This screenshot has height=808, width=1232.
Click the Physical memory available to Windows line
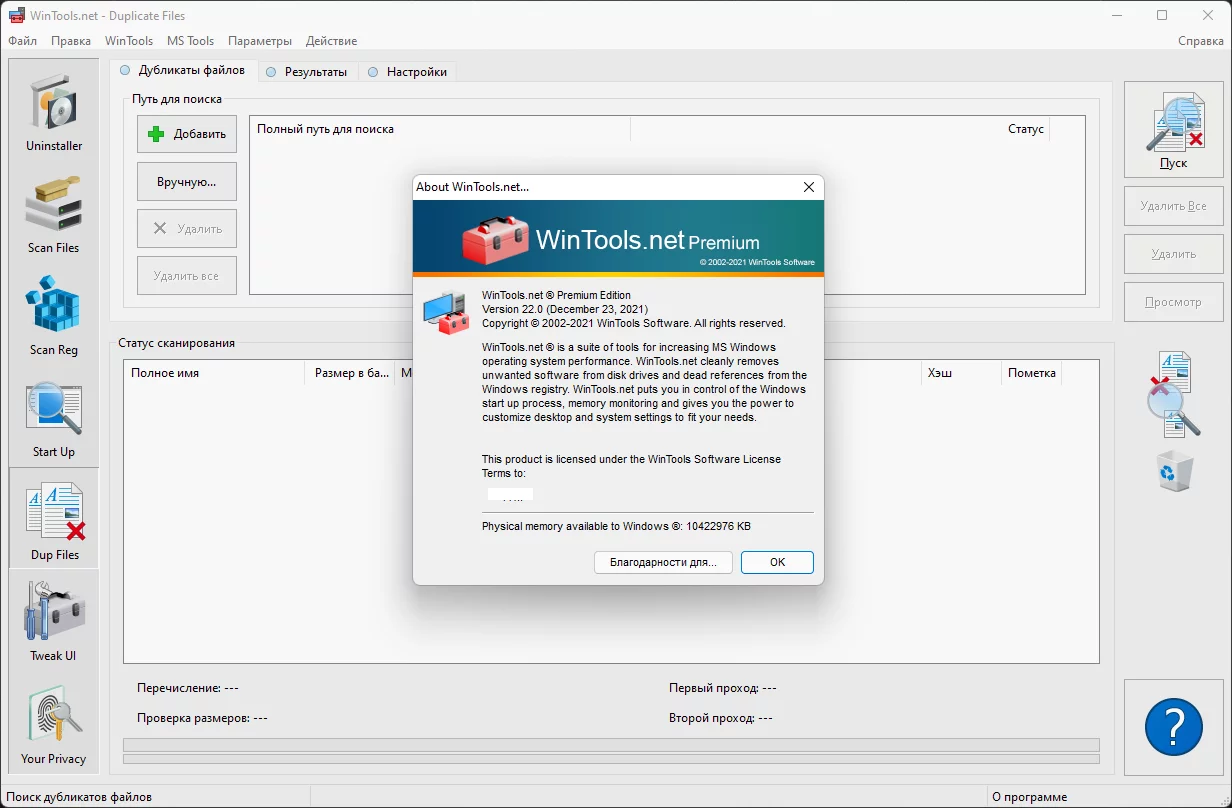click(x=616, y=526)
